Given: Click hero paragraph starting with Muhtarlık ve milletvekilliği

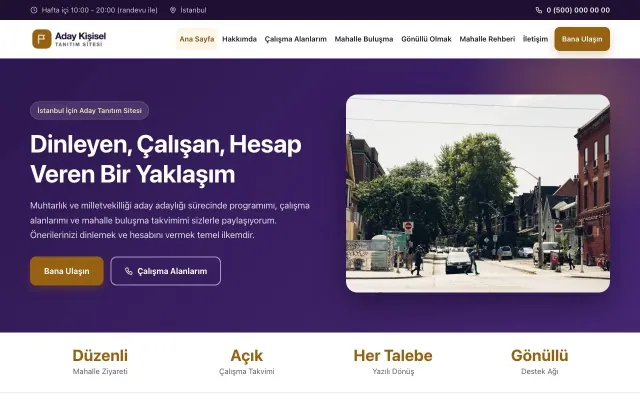Looking at the screenshot, I should (x=170, y=220).
